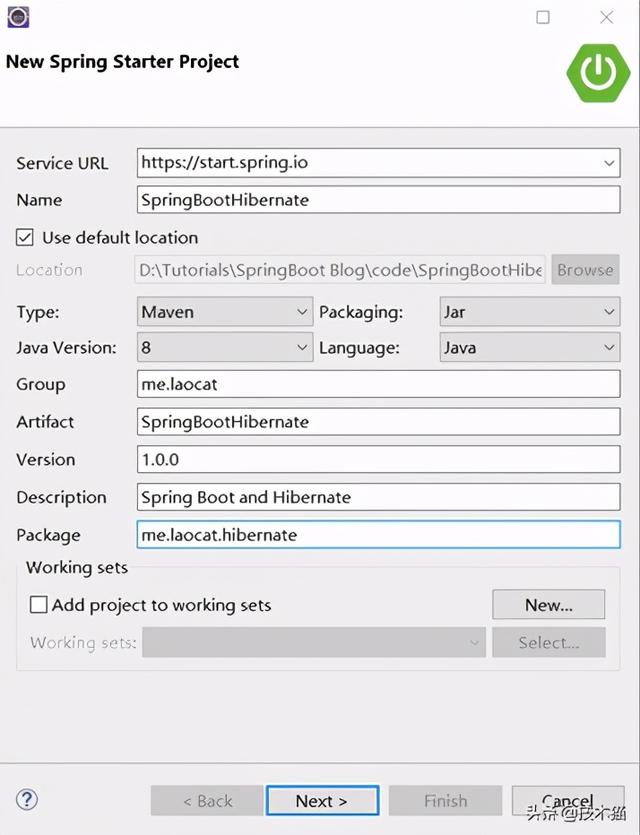Screen dimensions: 640x835
Task: Click the Select... working sets button
Action: click(548, 642)
